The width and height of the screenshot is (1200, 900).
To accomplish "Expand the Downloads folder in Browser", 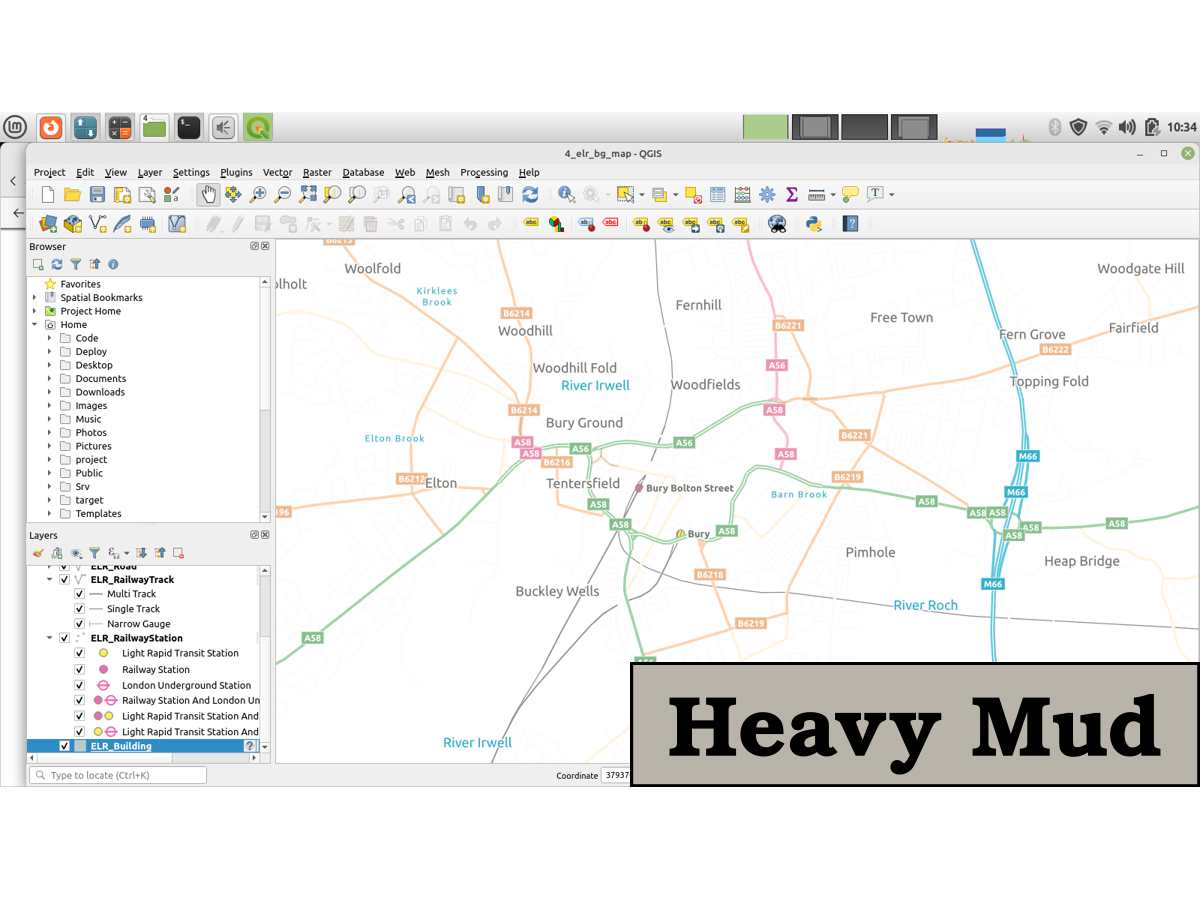I will (49, 392).
